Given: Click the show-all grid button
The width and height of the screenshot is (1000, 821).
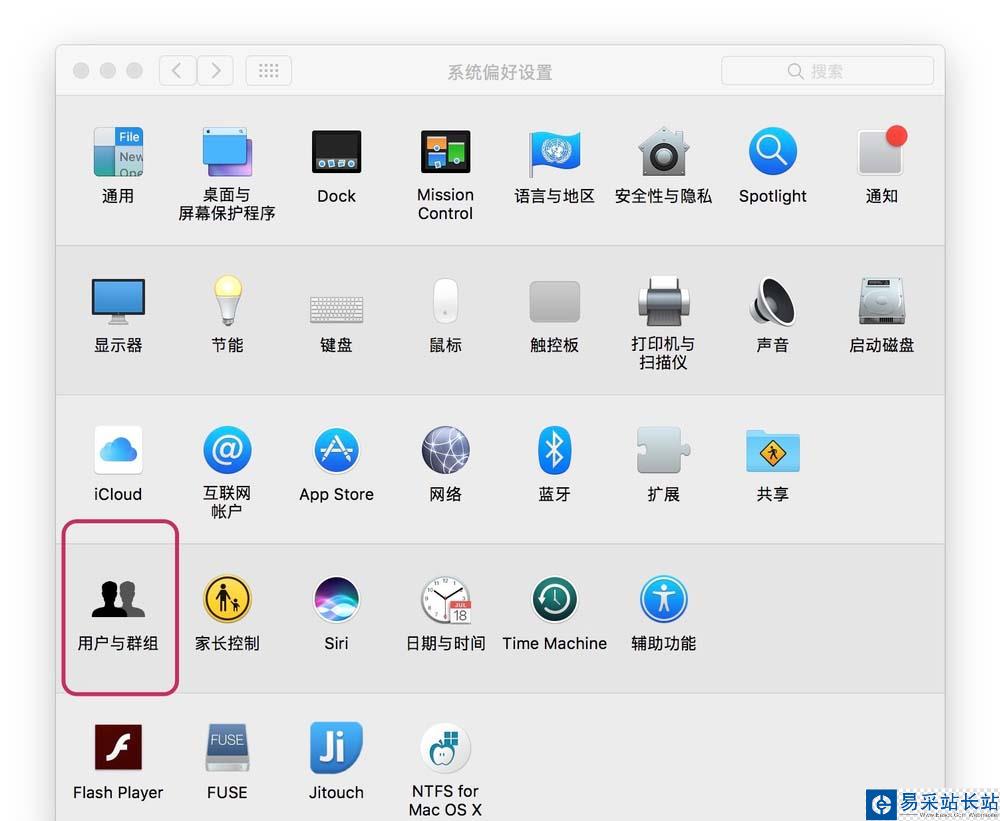Looking at the screenshot, I should click(x=268, y=70).
